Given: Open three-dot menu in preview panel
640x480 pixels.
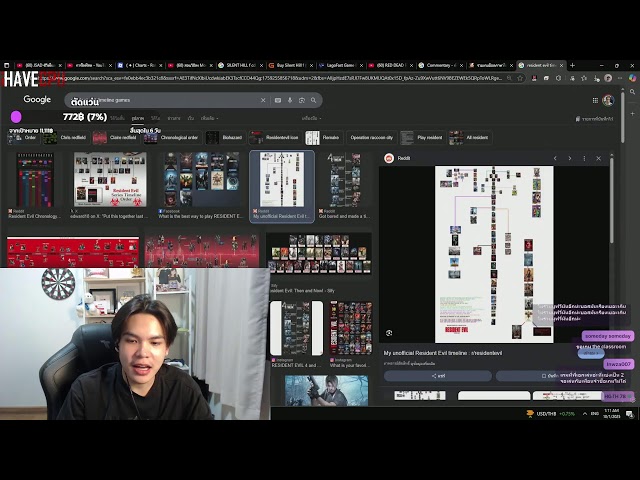Looking at the screenshot, I should point(584,158).
